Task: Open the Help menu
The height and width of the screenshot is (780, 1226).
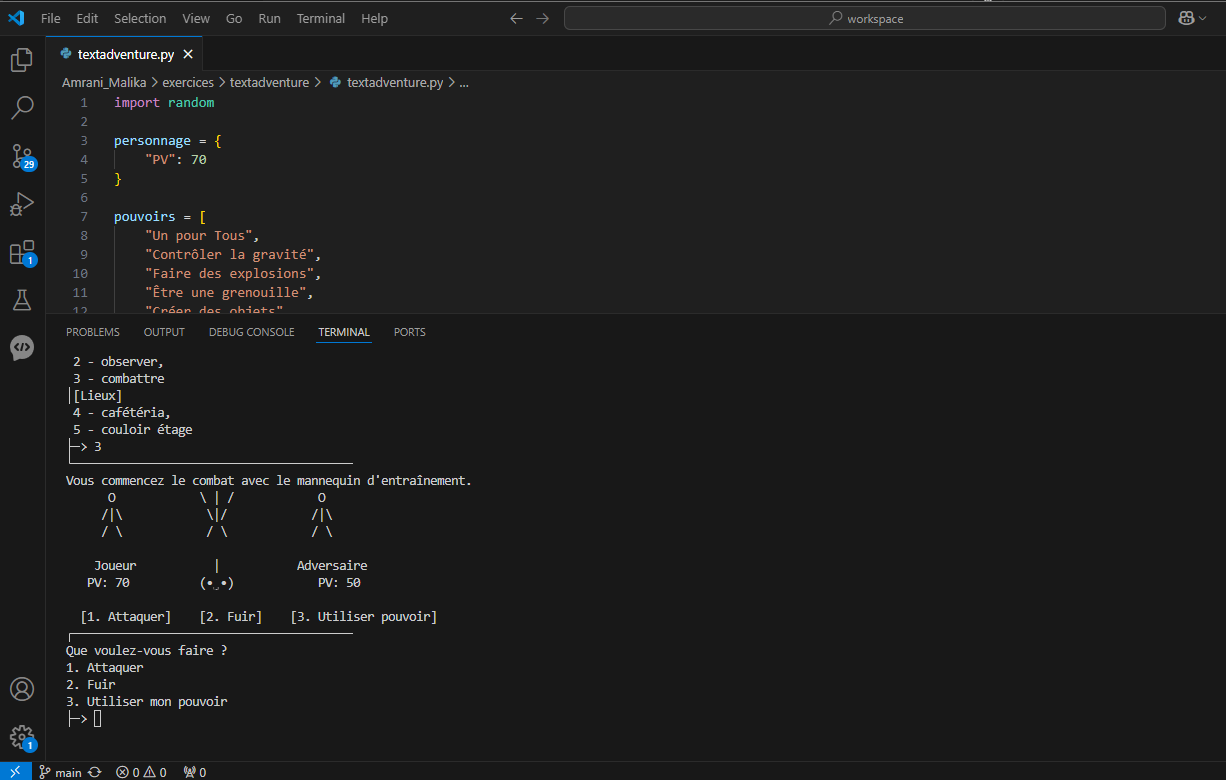Action: coord(374,18)
